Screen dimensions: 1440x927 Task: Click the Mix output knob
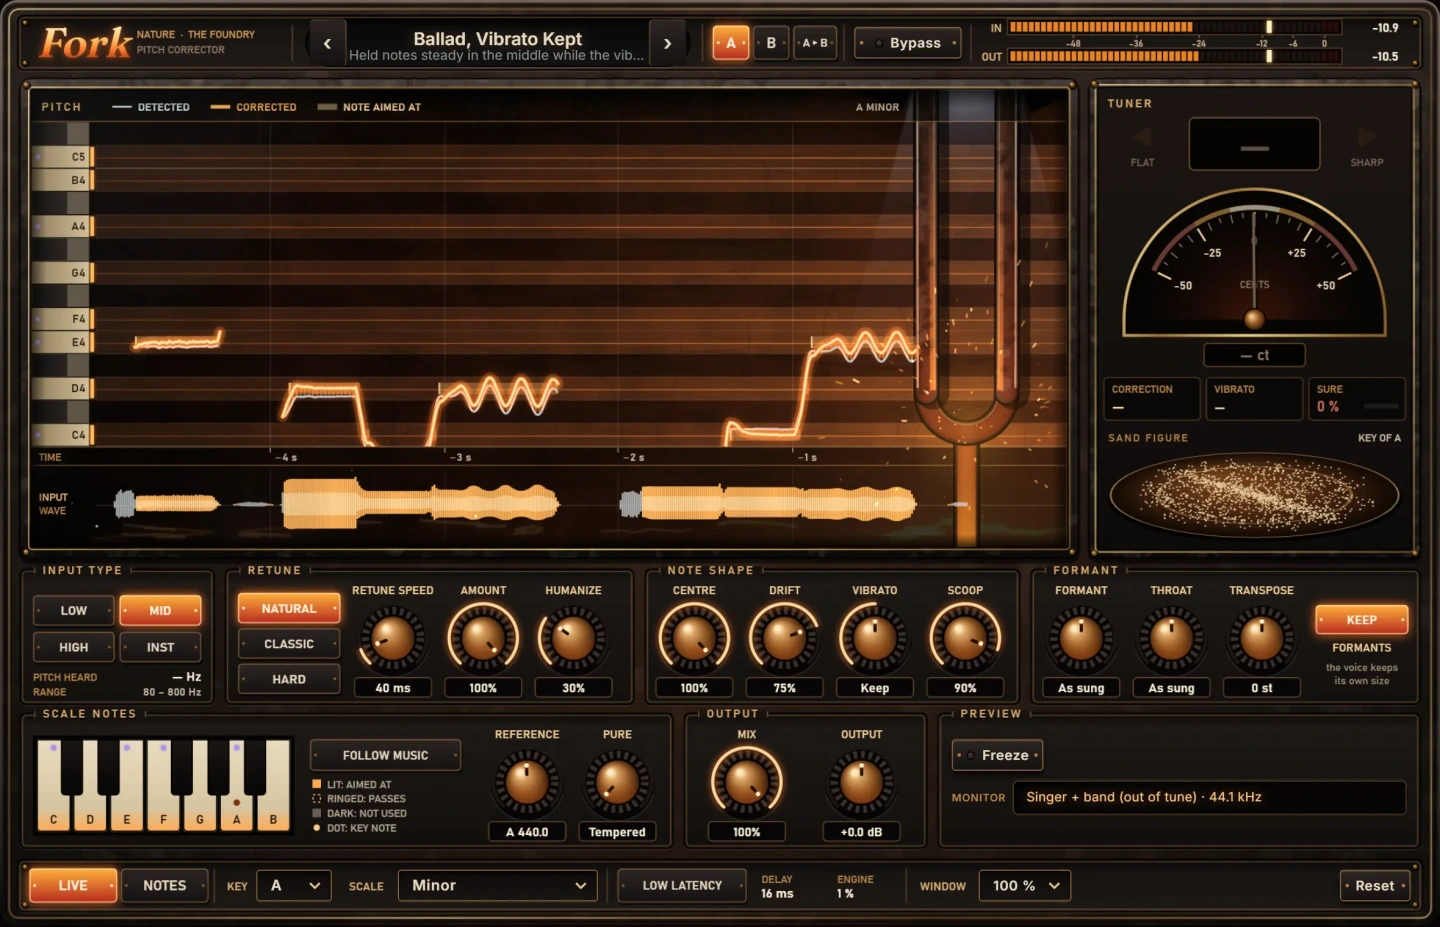(746, 782)
